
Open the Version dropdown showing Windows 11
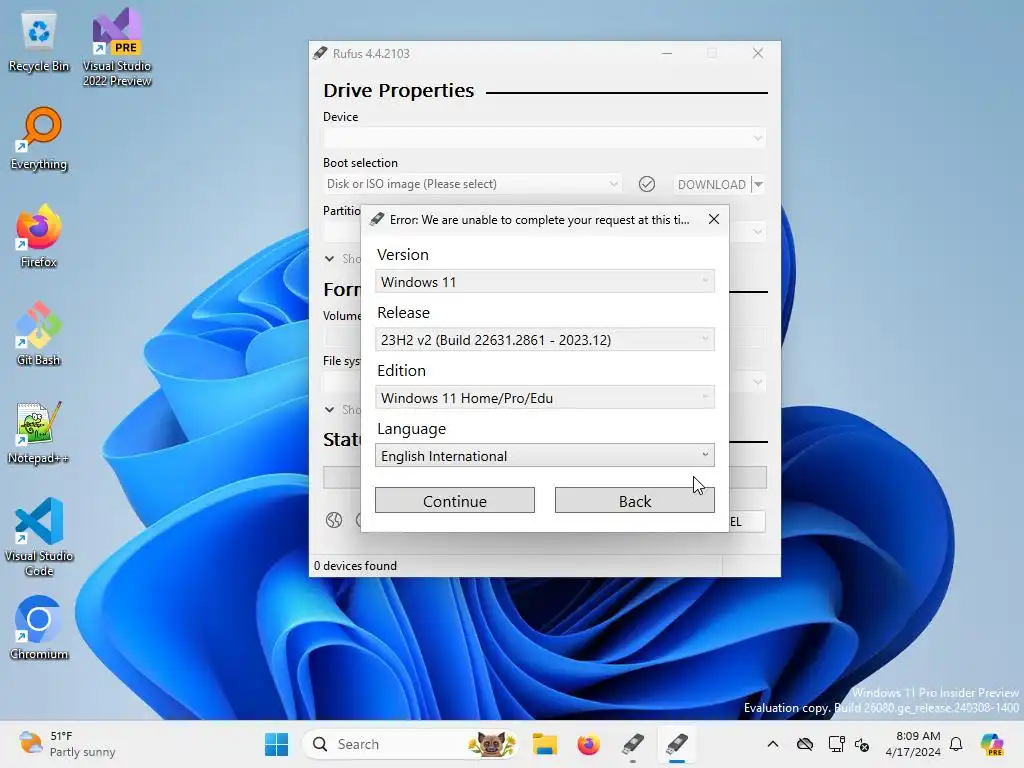545,281
